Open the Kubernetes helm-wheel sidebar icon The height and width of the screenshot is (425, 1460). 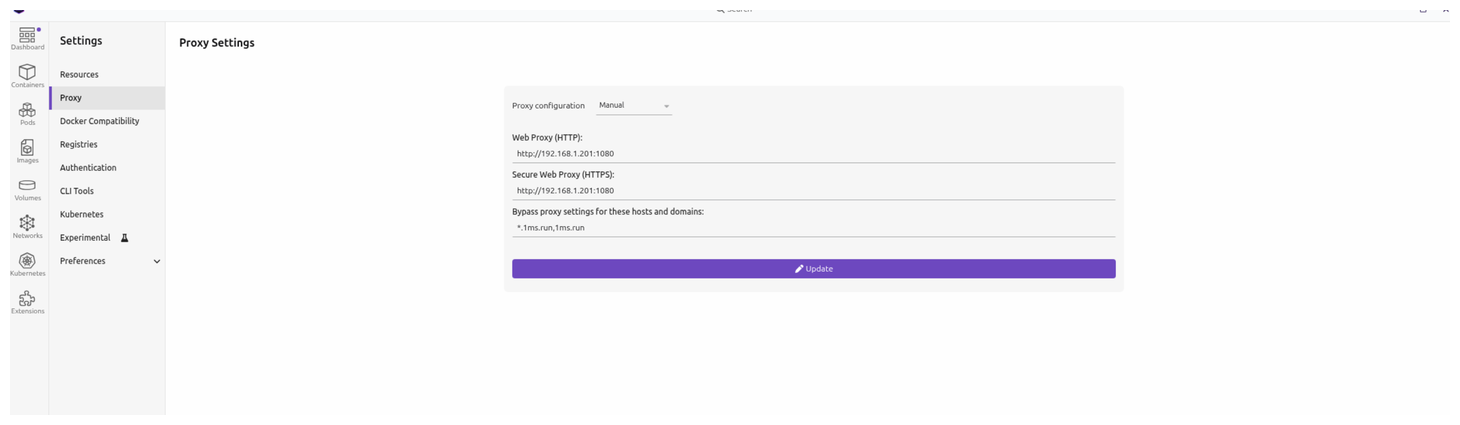(x=27, y=263)
